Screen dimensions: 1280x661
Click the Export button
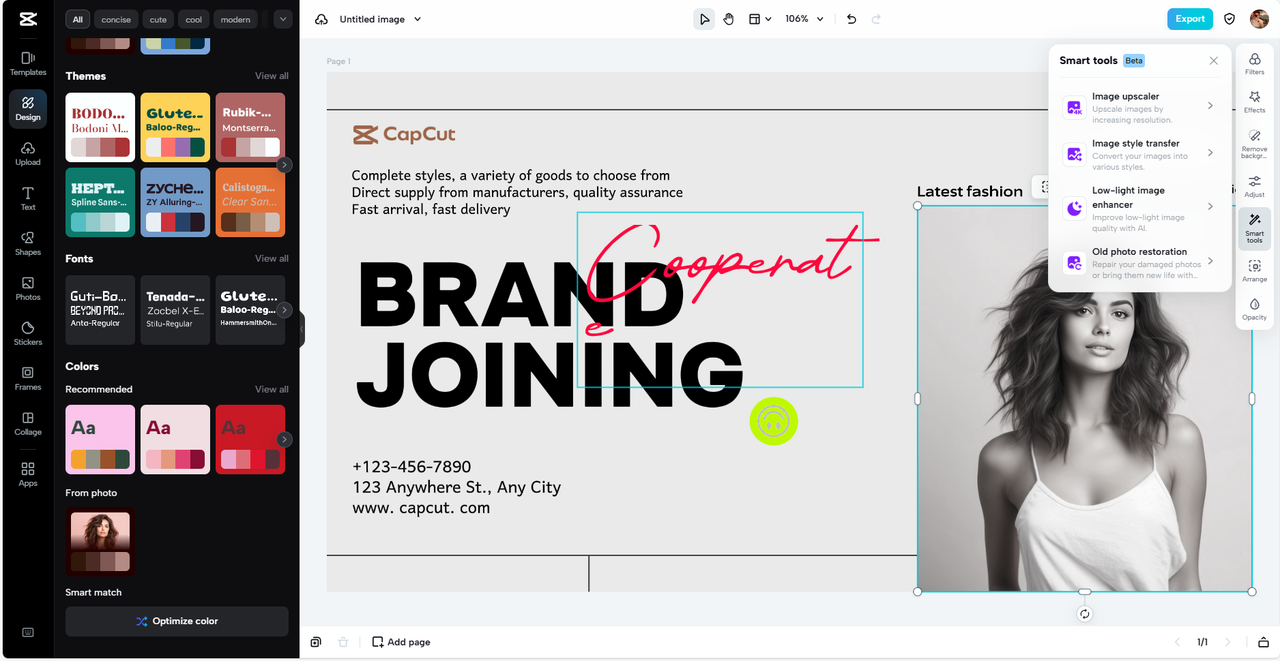[1190, 19]
